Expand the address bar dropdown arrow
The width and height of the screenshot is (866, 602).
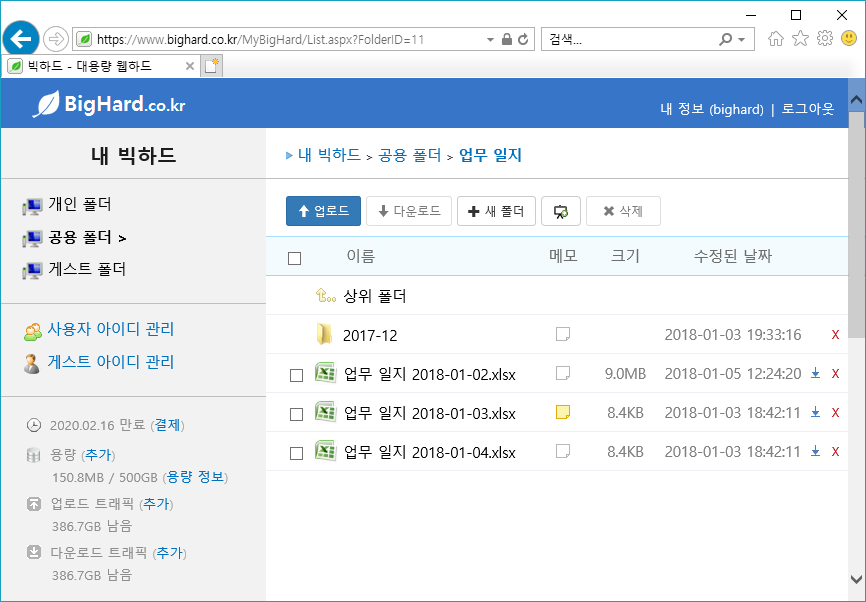490,40
